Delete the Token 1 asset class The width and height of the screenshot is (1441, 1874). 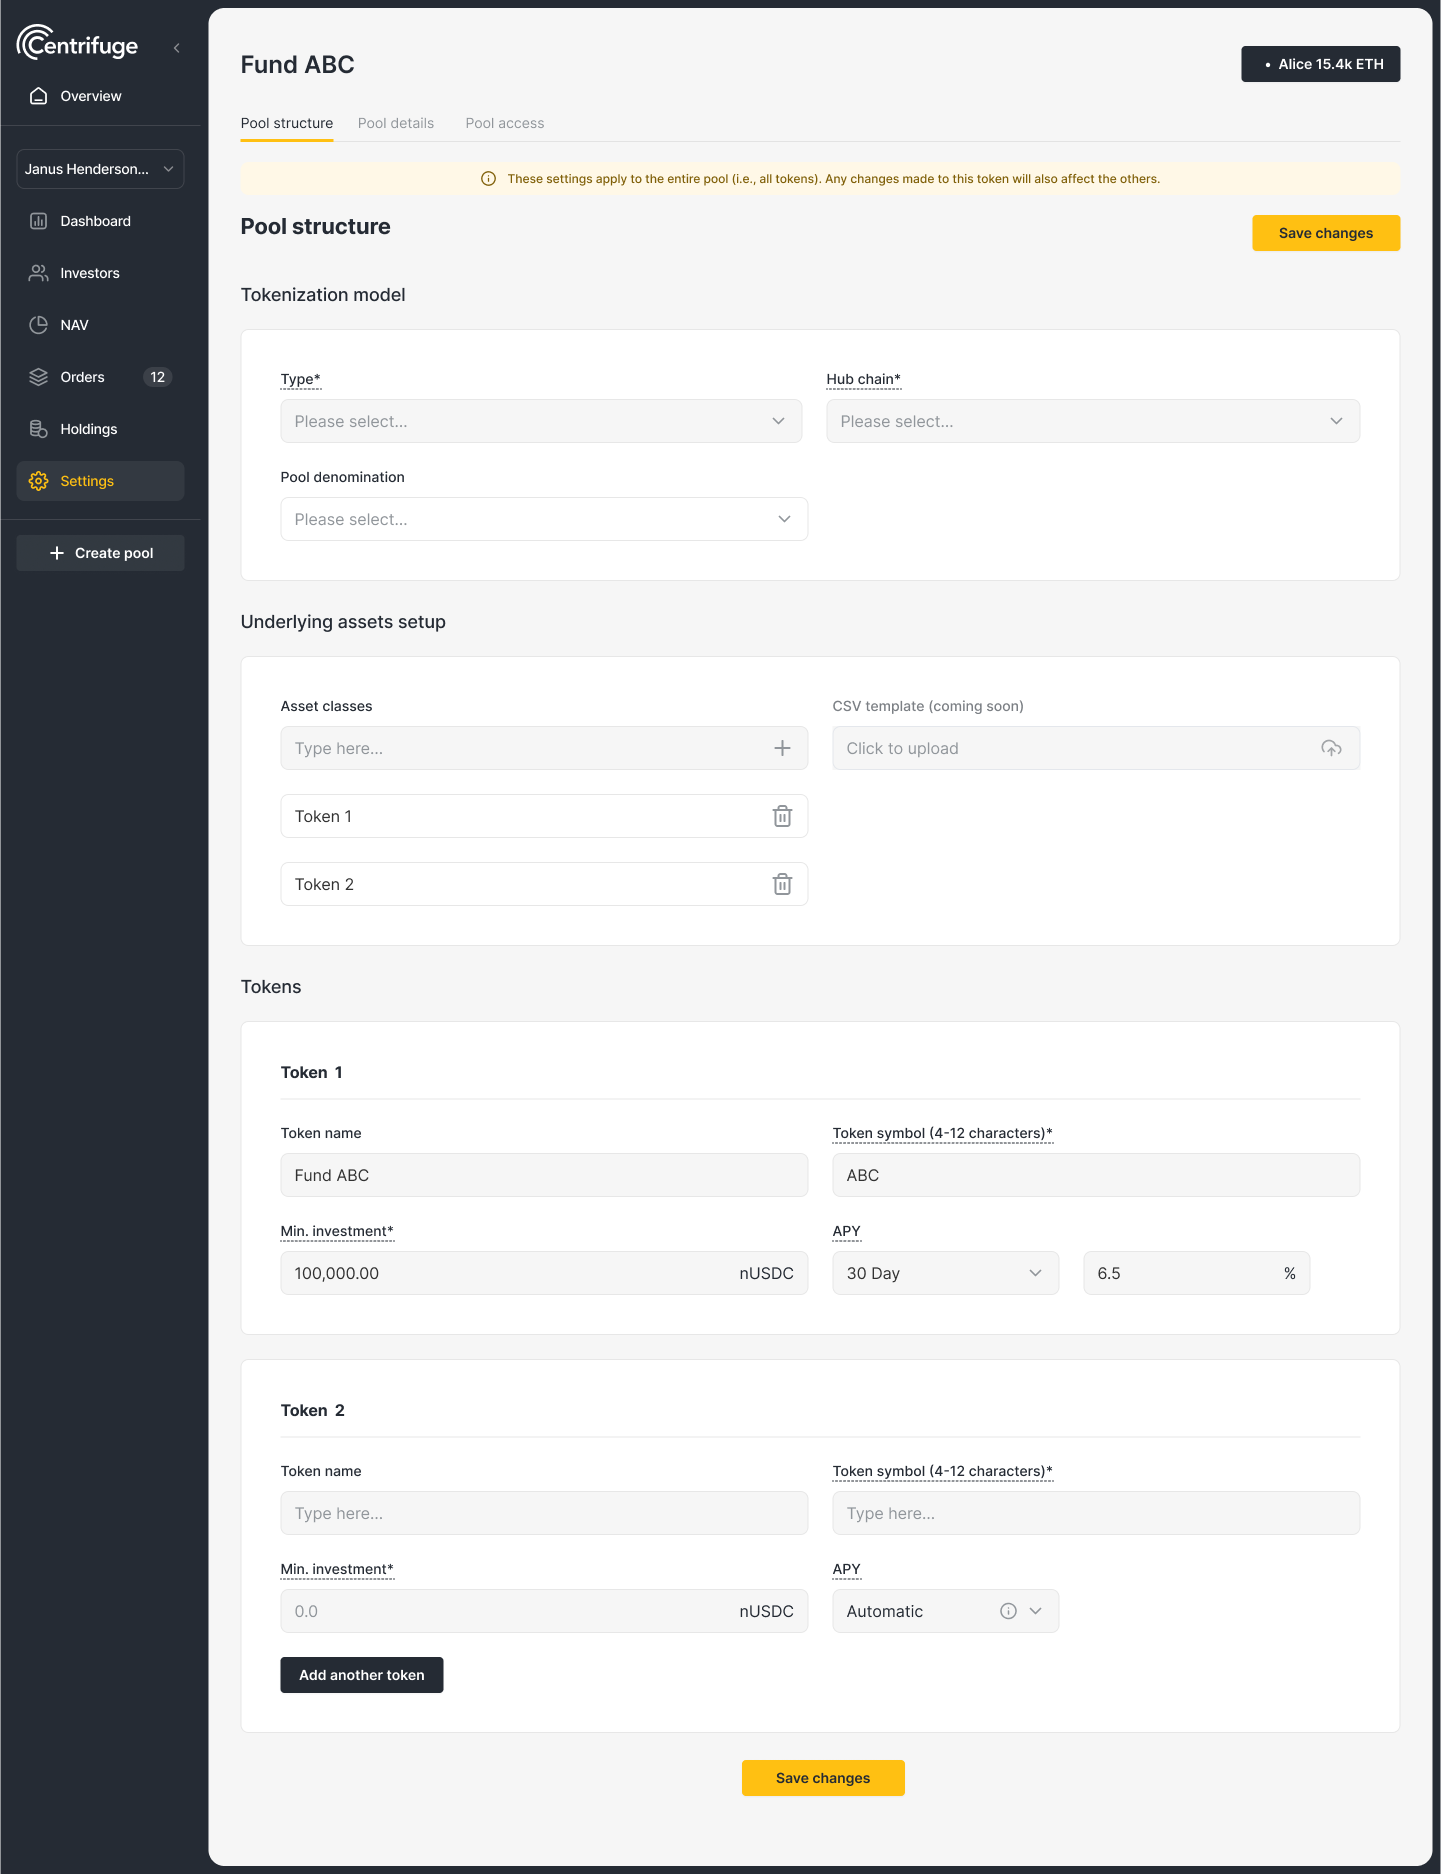(x=782, y=816)
